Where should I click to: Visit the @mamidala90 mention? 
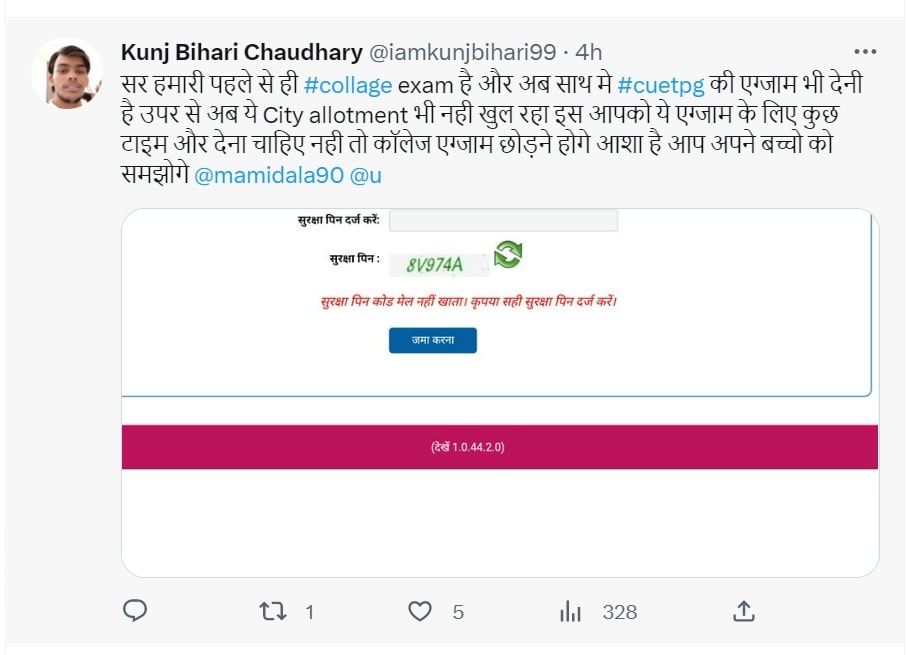pos(264,175)
